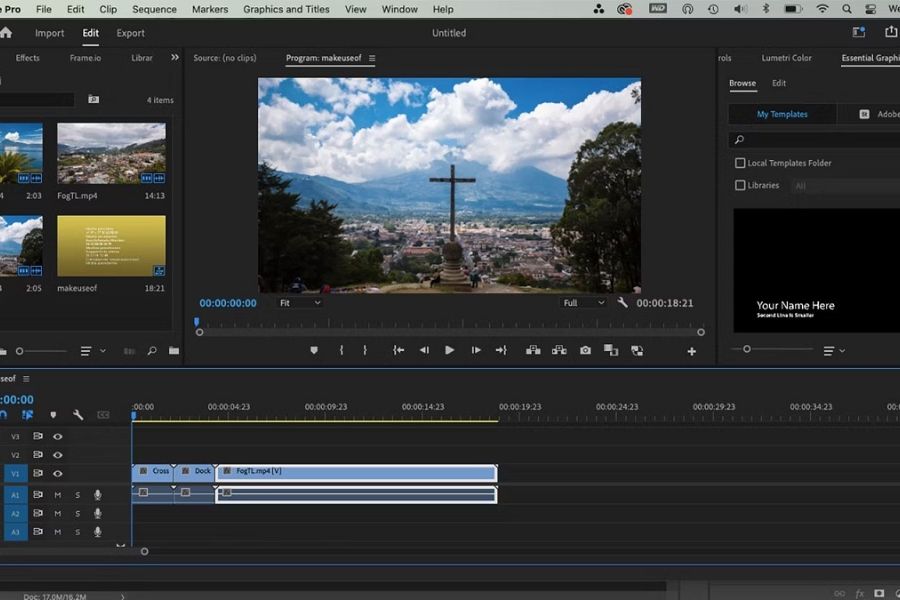This screenshot has height=600, width=900.
Task: Open the Full playback resolution dropdown
Action: pyautogui.click(x=584, y=303)
